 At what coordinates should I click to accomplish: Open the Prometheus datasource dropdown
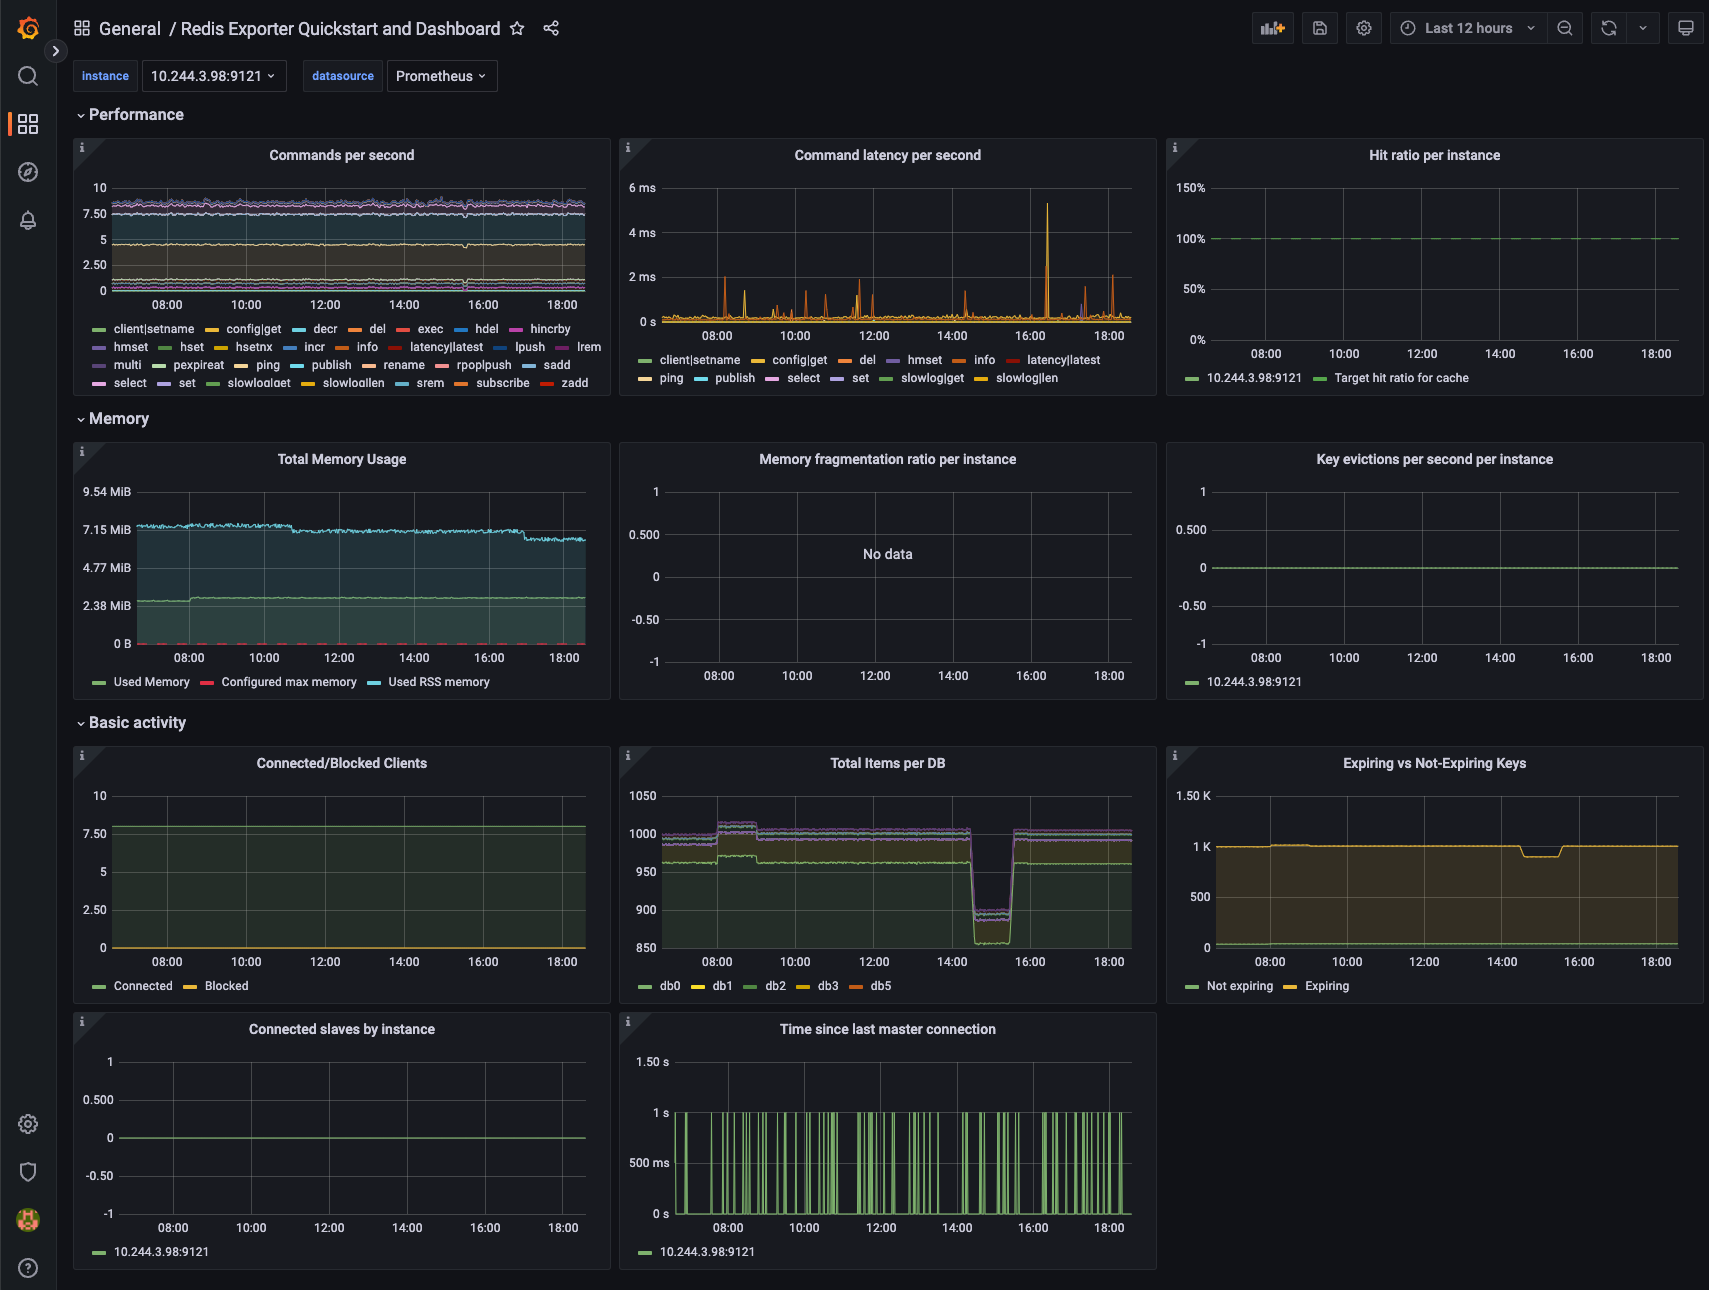(x=441, y=76)
